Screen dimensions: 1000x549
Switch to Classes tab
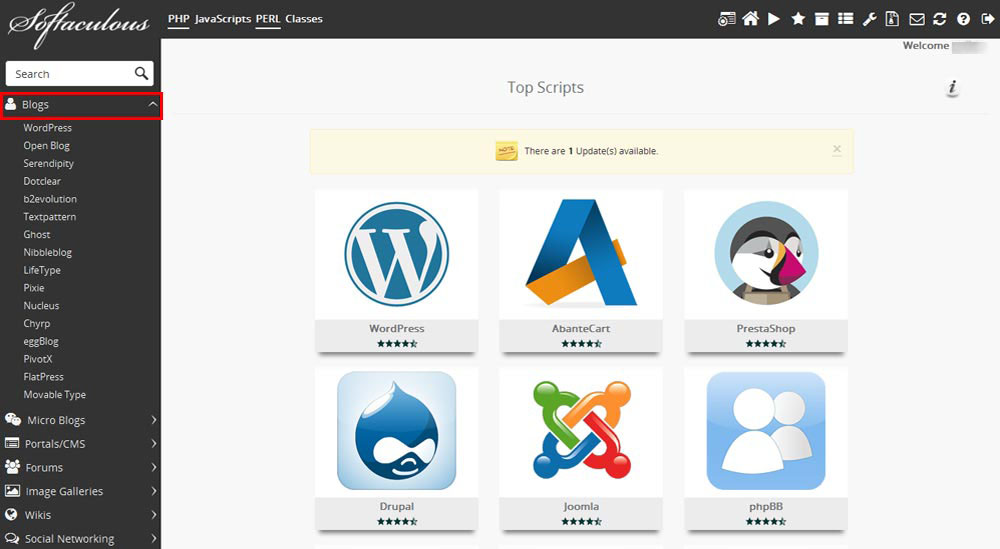(x=304, y=19)
